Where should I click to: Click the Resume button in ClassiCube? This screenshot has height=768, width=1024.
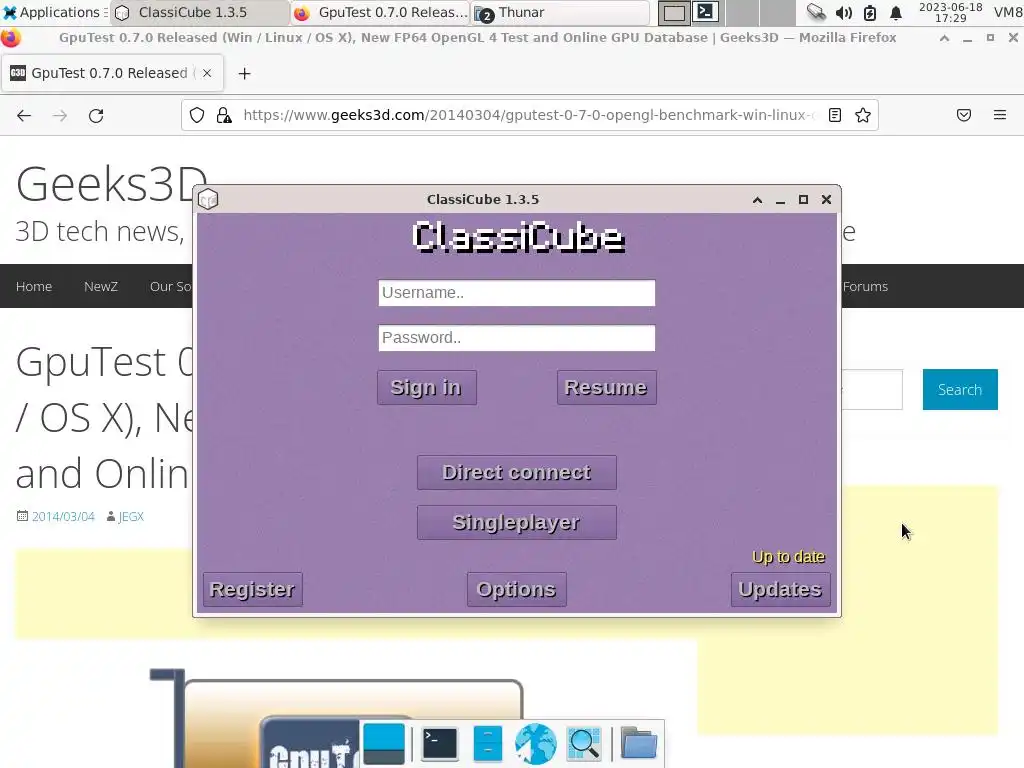pos(606,387)
